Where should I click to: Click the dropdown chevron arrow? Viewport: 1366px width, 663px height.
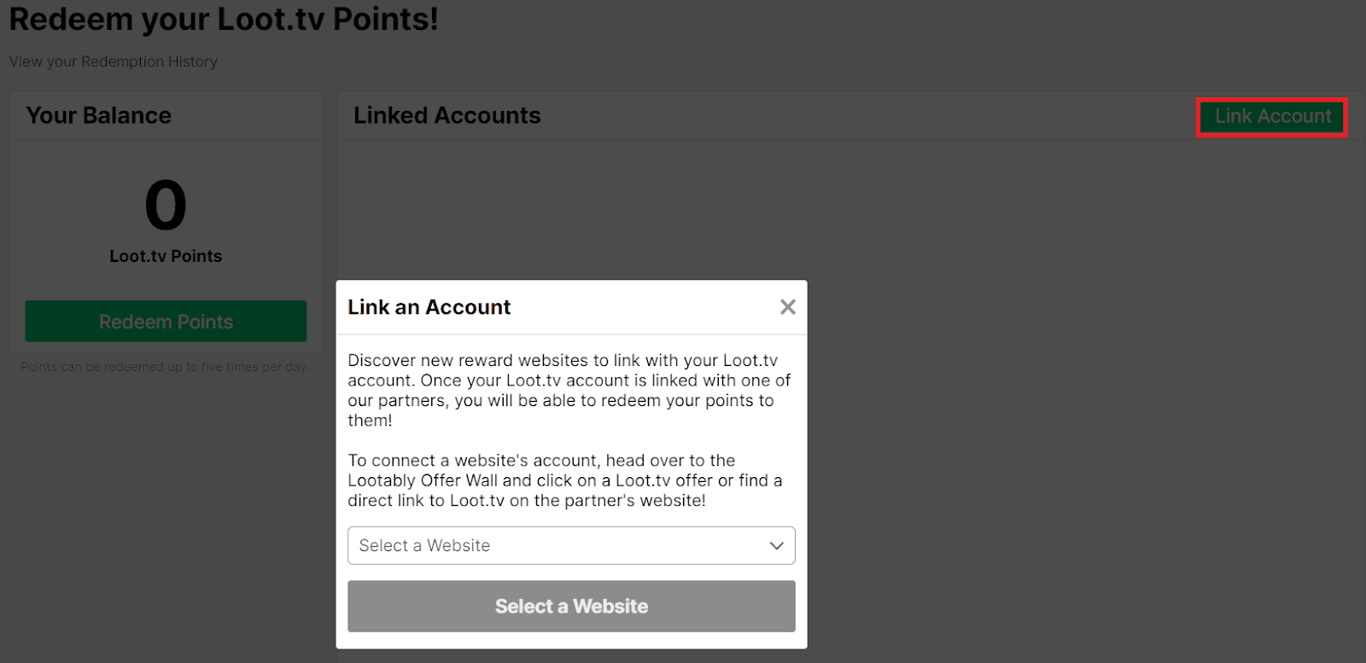pyautogui.click(x=776, y=546)
